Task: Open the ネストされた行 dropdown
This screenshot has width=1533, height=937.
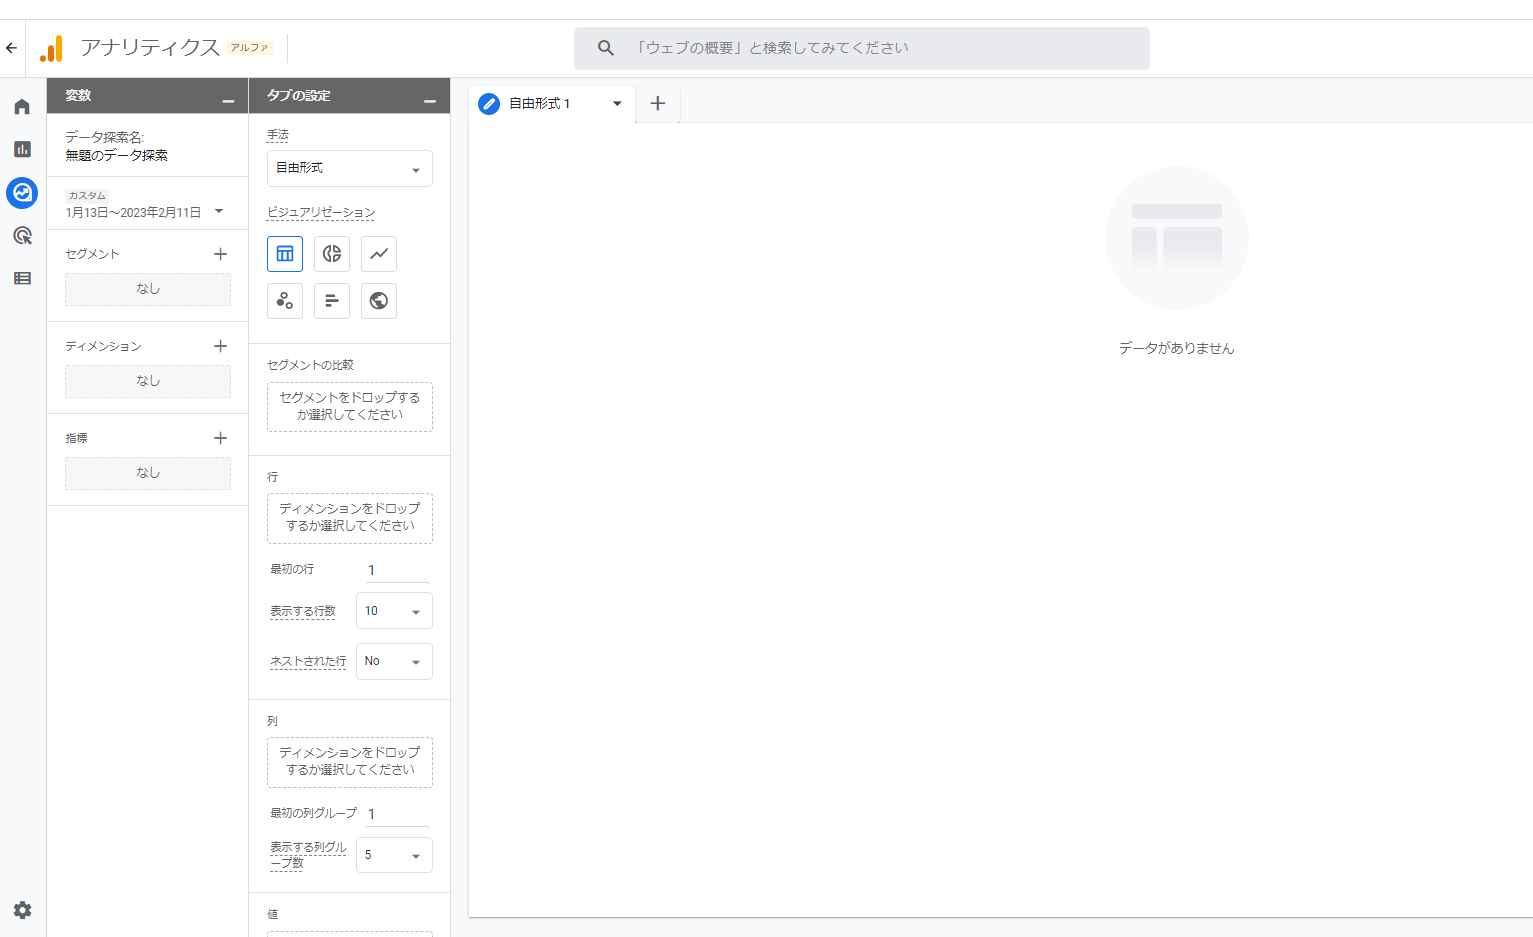Action: click(394, 662)
